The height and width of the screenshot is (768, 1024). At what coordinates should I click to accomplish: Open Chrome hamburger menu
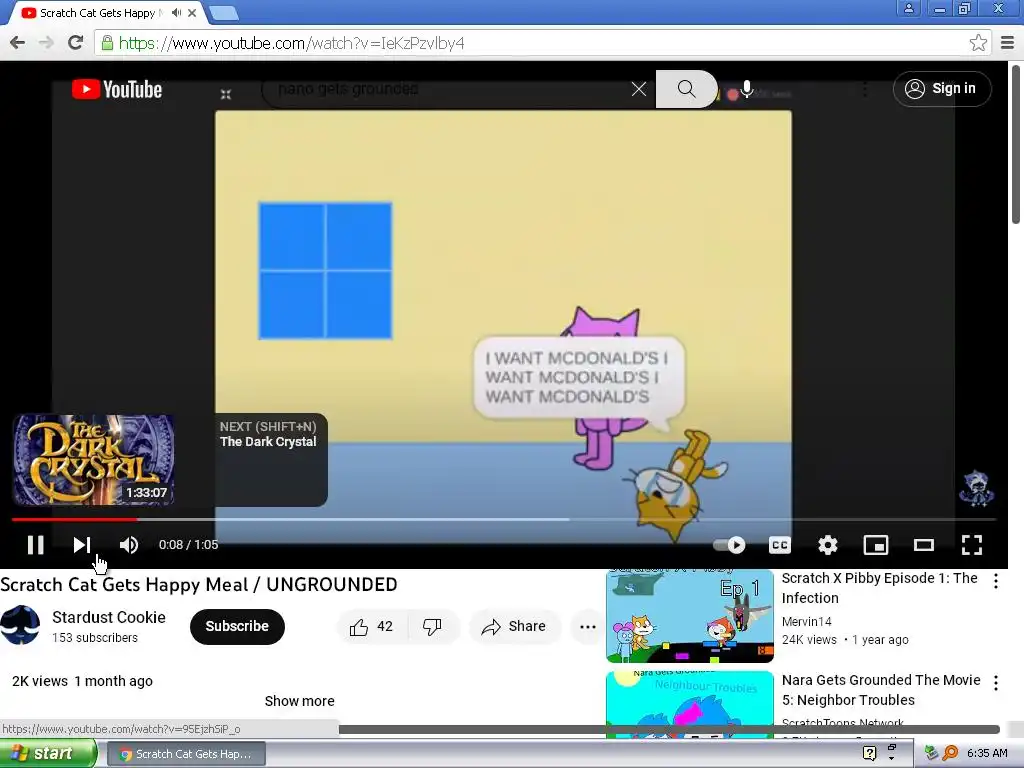1007,43
